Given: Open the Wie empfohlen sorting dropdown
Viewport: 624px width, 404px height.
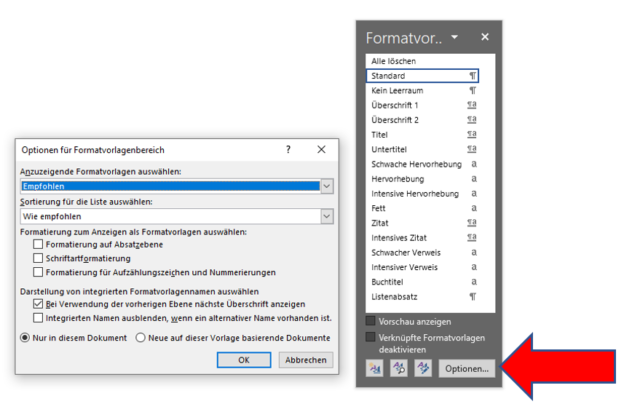Looking at the screenshot, I should (x=326, y=216).
